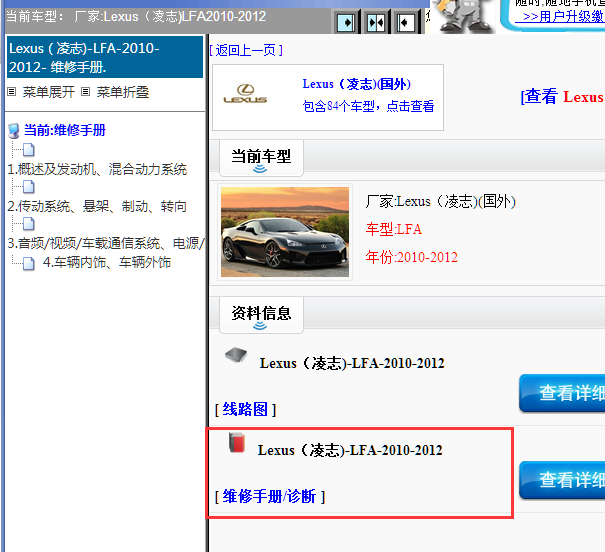Select the 资料信息 tab
605x552 pixels.
click(x=261, y=315)
